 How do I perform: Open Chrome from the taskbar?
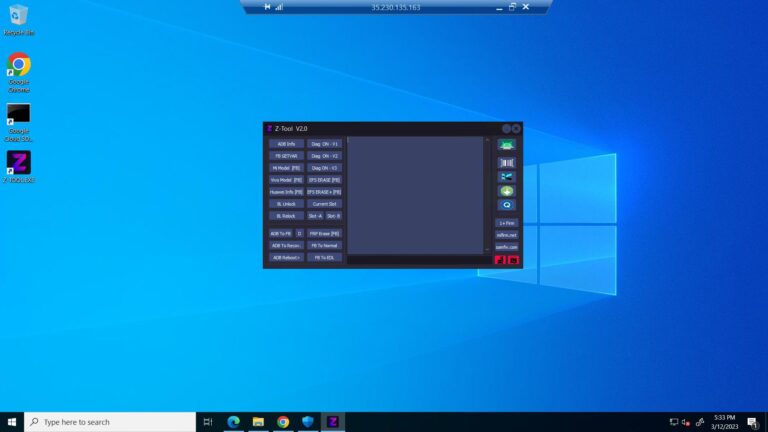pos(283,422)
